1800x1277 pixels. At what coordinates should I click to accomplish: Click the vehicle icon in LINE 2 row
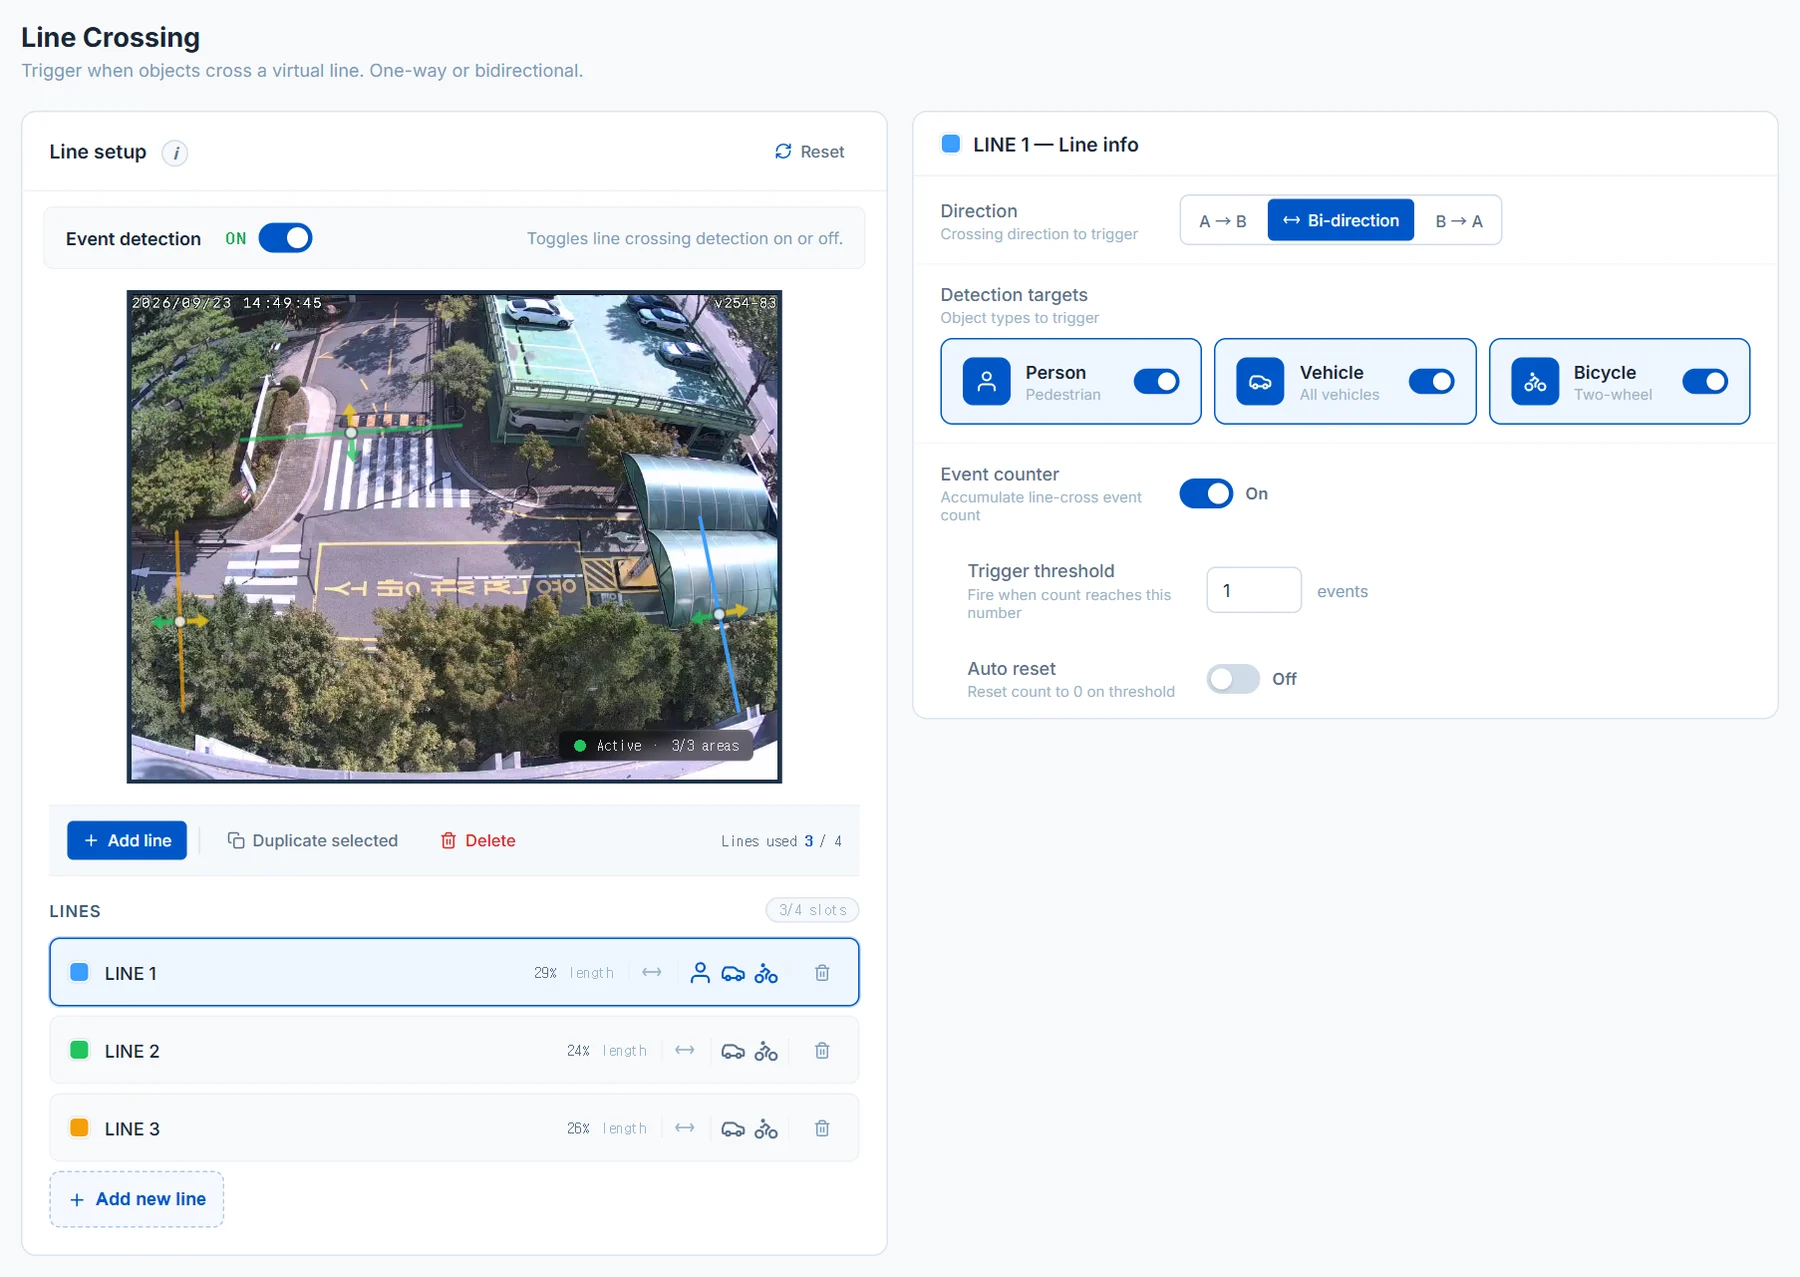point(733,1051)
